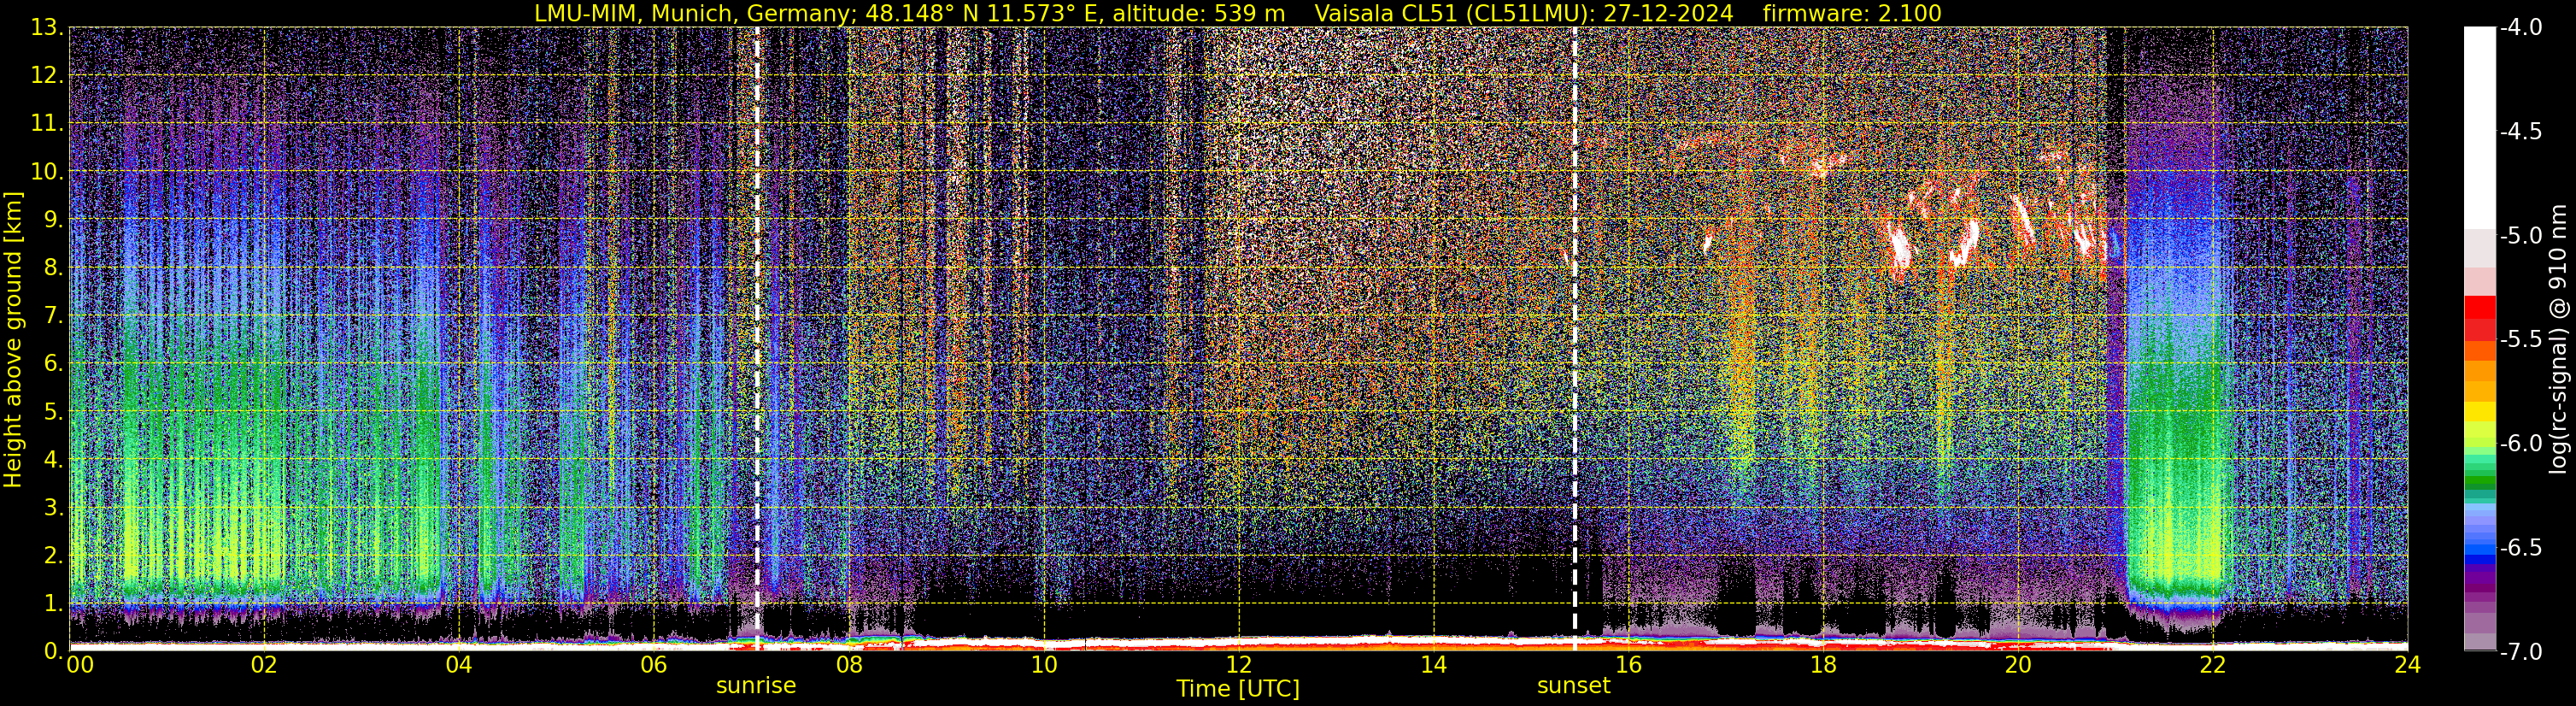Click the time axis tick label '22'
Viewport: 2576px width, 706px height.
tap(2213, 665)
